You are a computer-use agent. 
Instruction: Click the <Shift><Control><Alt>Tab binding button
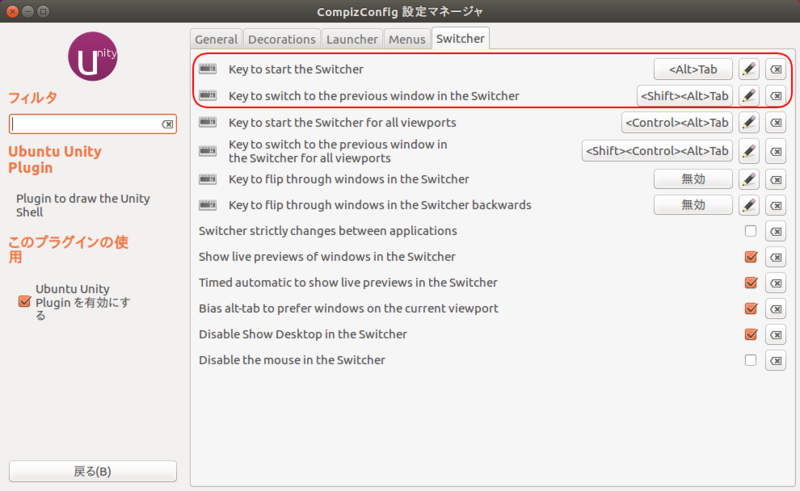point(657,151)
